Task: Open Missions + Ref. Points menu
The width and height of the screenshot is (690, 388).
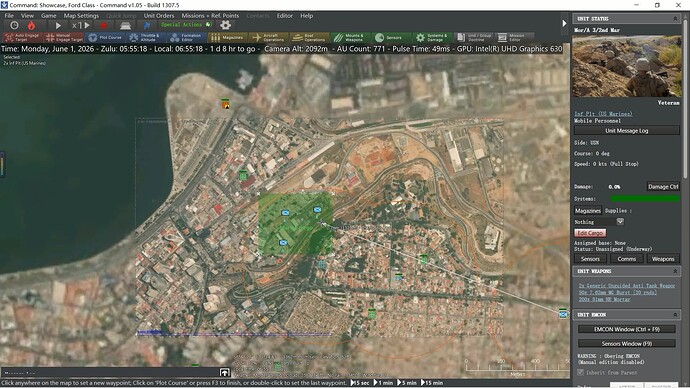Action: [210, 15]
